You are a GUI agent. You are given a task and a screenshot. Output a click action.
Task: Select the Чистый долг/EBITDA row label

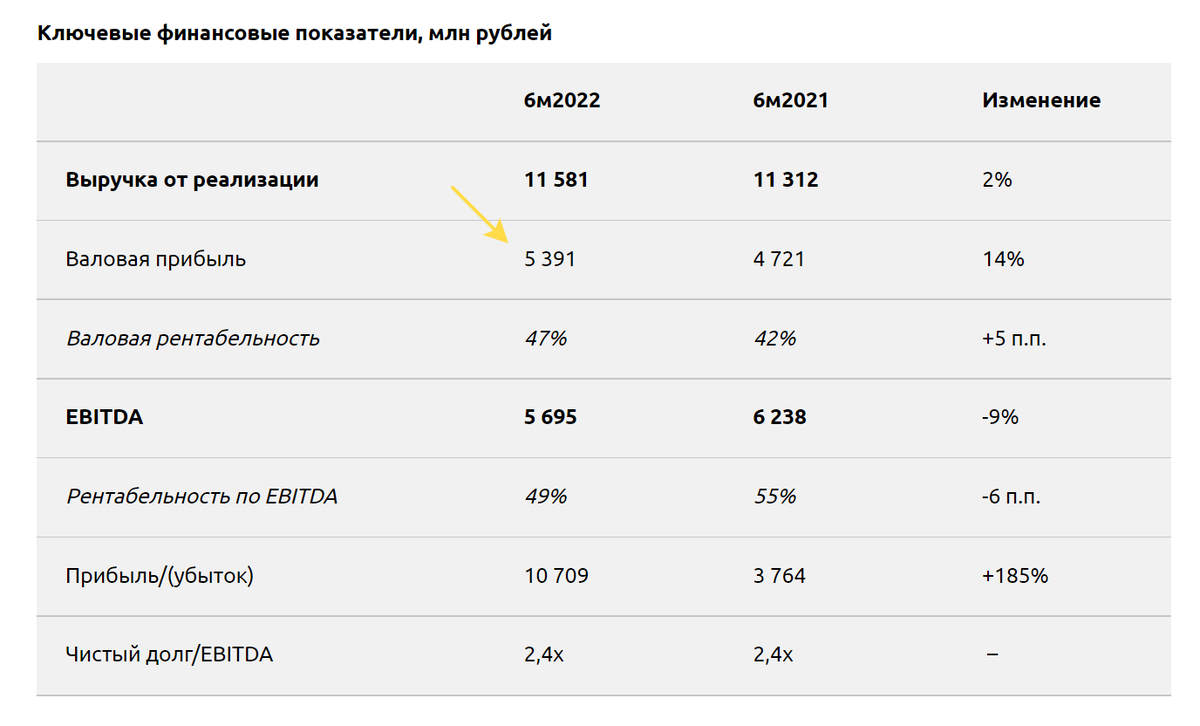(169, 655)
